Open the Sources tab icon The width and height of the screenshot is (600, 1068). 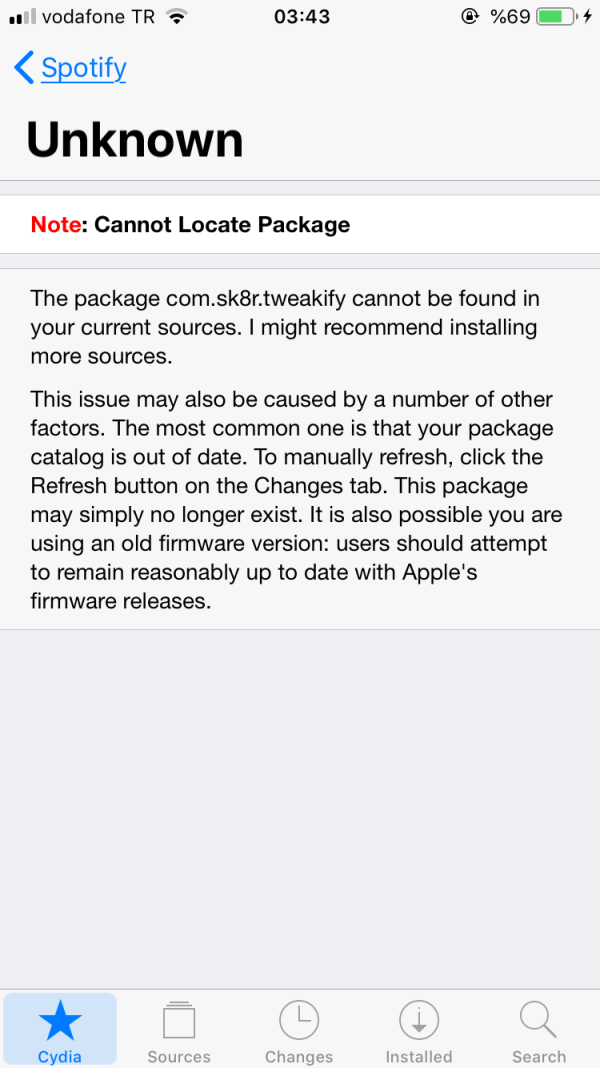[179, 1022]
